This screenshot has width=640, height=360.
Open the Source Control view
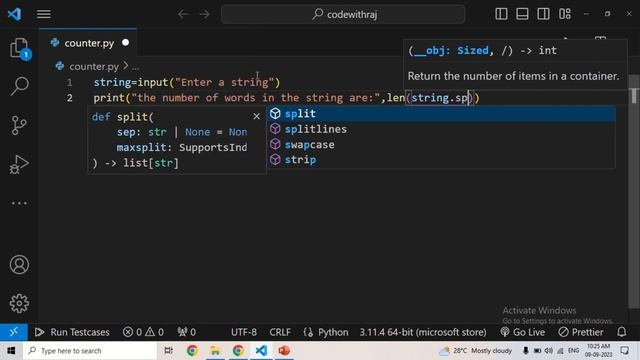click(19, 125)
